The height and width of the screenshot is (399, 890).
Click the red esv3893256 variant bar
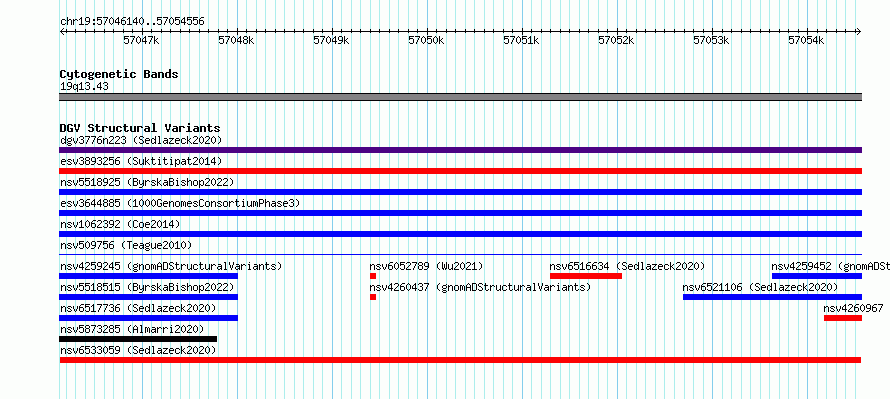pyautogui.click(x=460, y=171)
